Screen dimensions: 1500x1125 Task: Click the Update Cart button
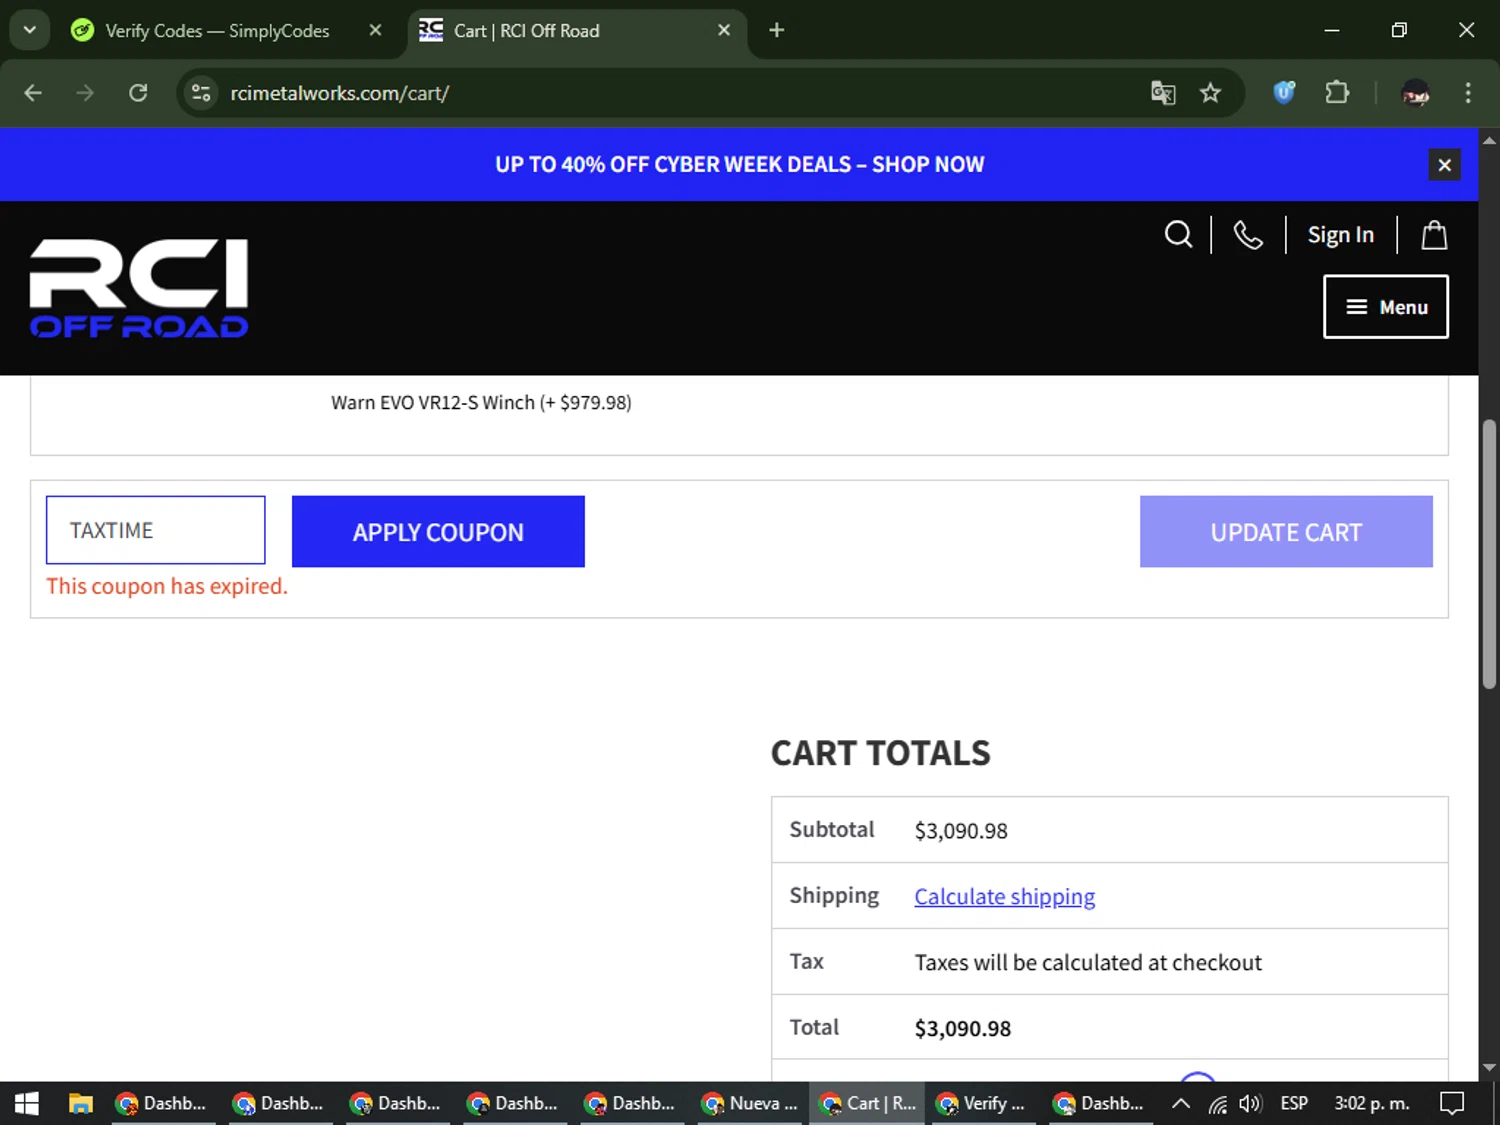1286,532
